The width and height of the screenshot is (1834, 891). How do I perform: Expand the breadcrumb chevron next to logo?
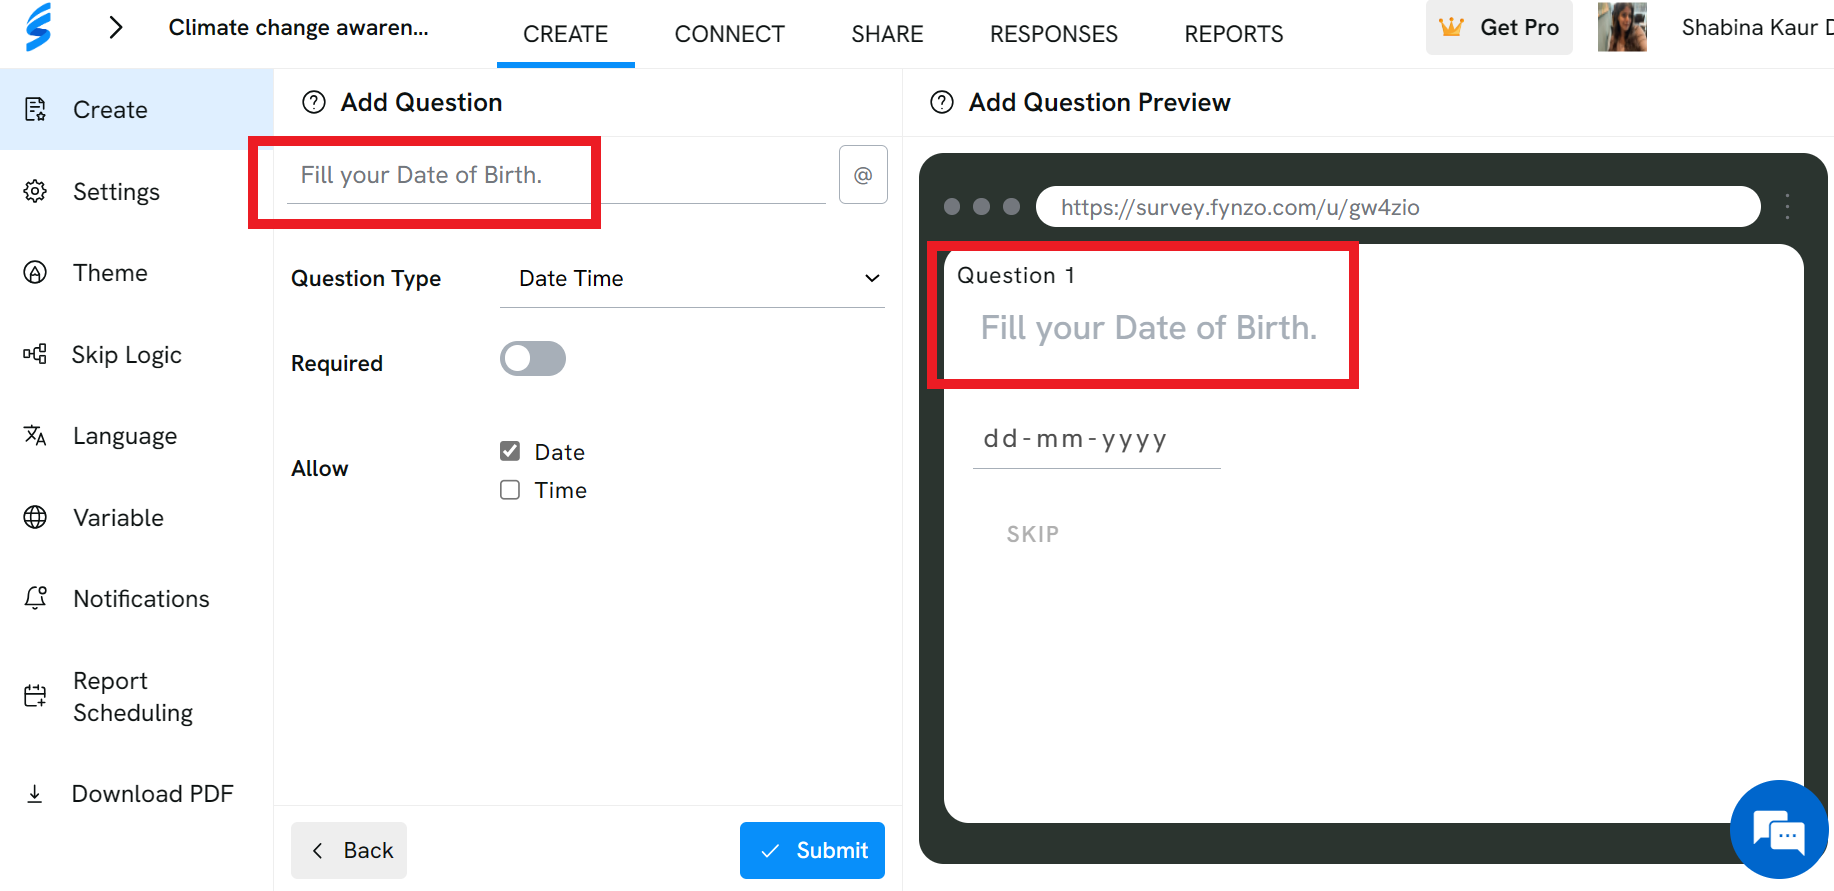(116, 27)
